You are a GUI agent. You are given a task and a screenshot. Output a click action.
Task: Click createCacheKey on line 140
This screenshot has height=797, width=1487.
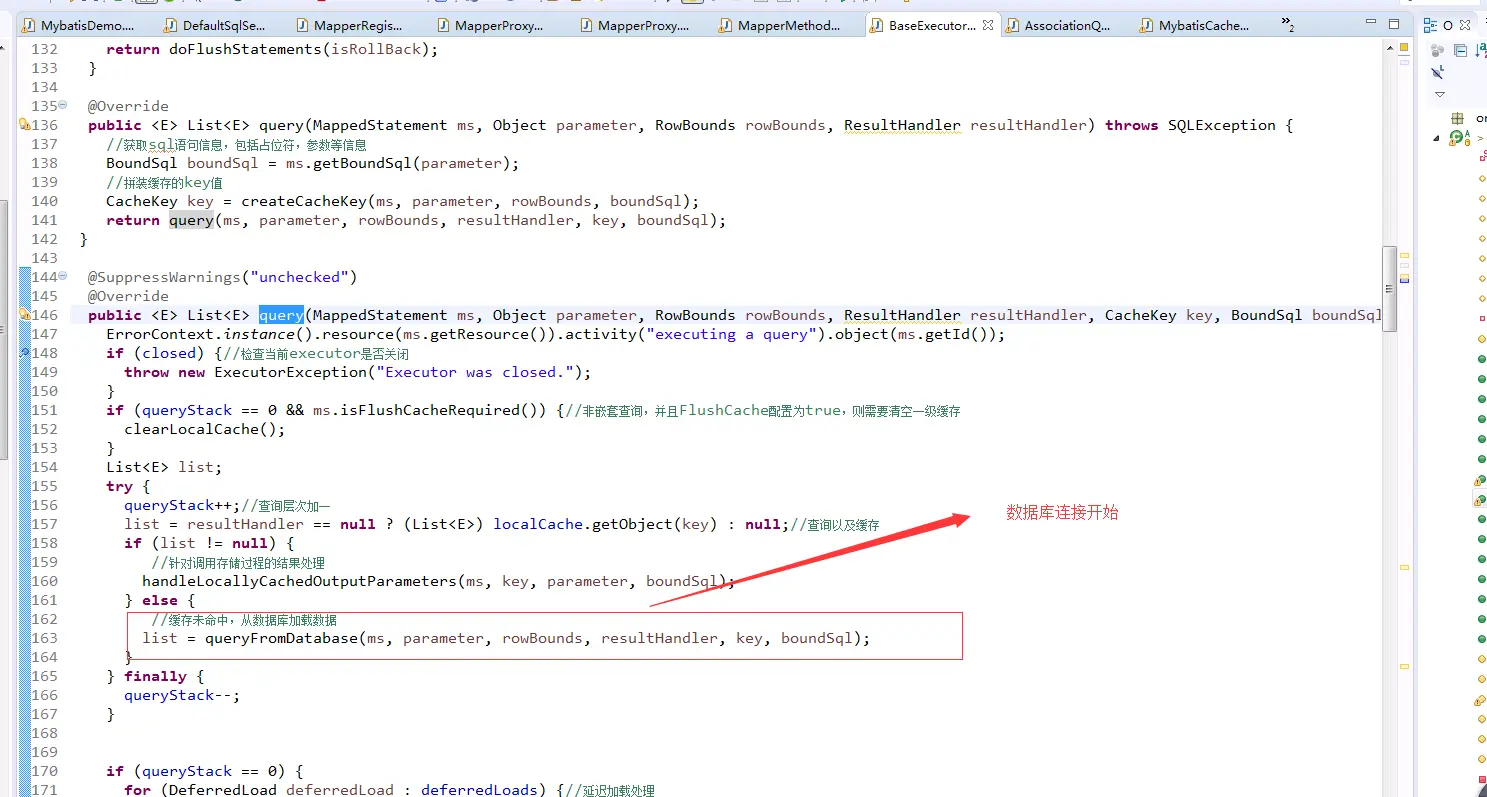(x=304, y=201)
